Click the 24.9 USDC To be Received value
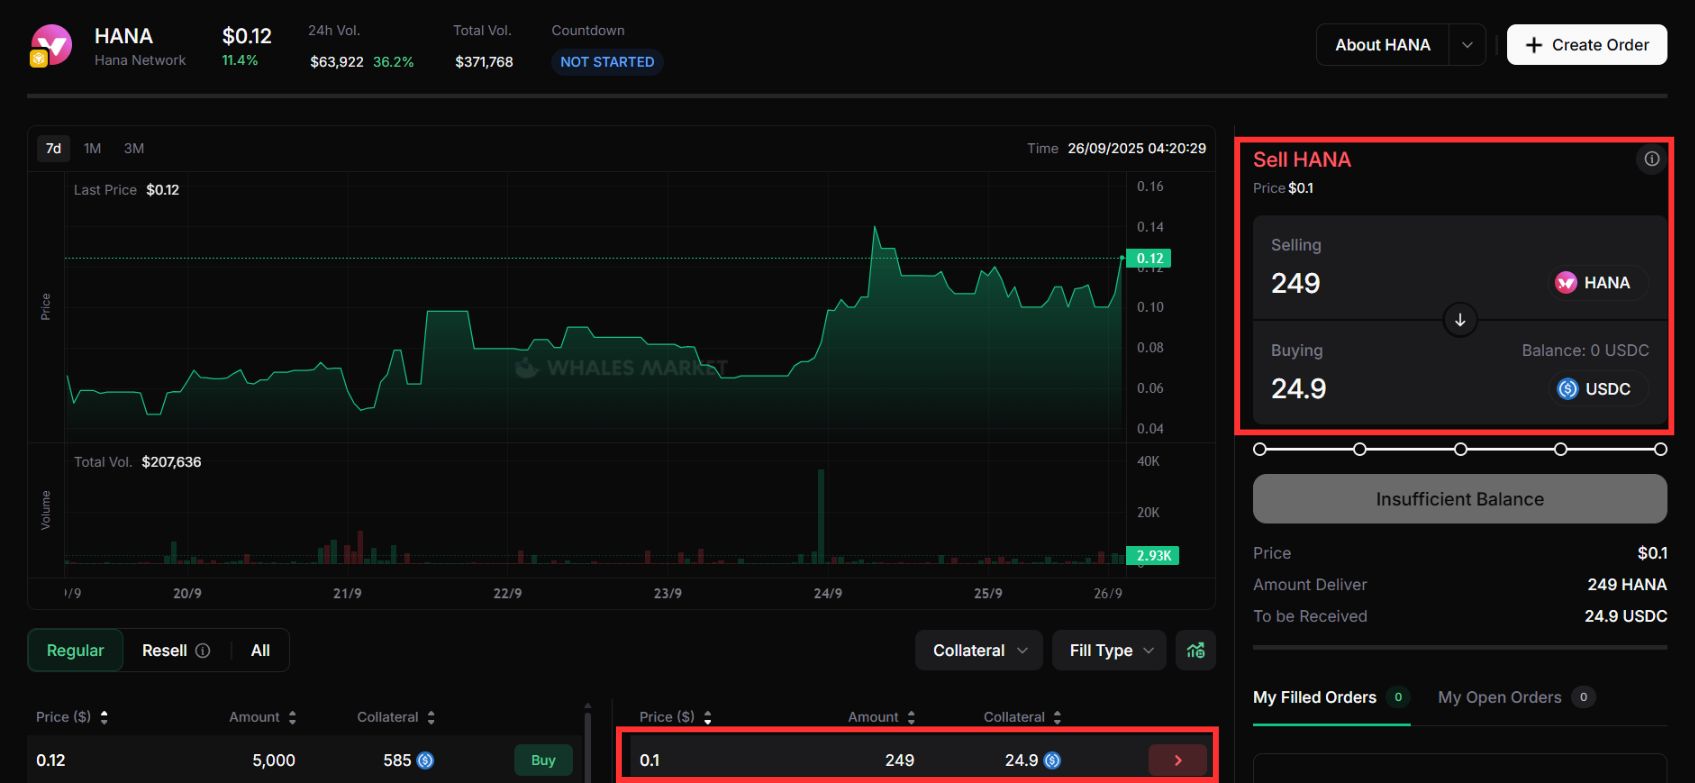The width and height of the screenshot is (1695, 783). point(1626,617)
